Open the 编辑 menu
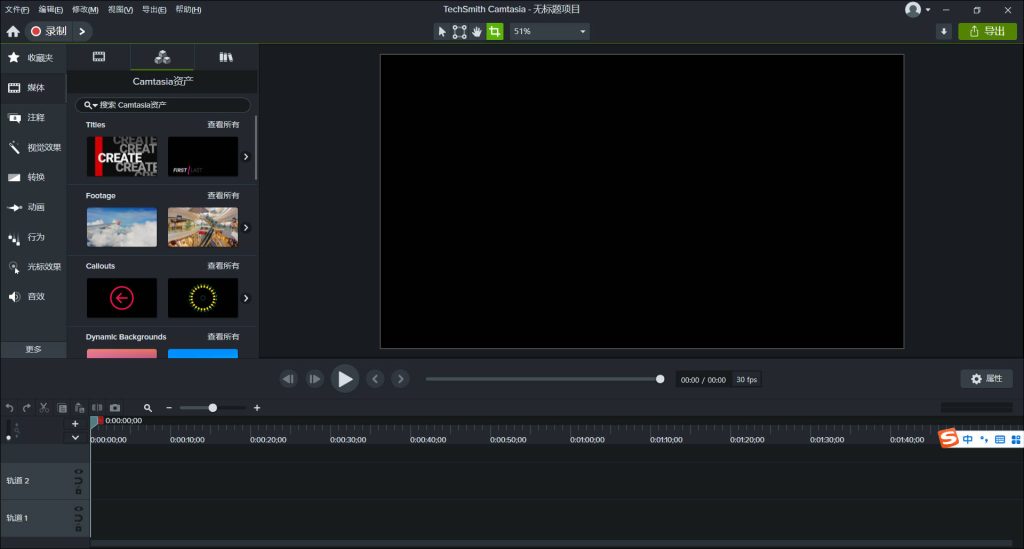1024x549 pixels. point(51,10)
